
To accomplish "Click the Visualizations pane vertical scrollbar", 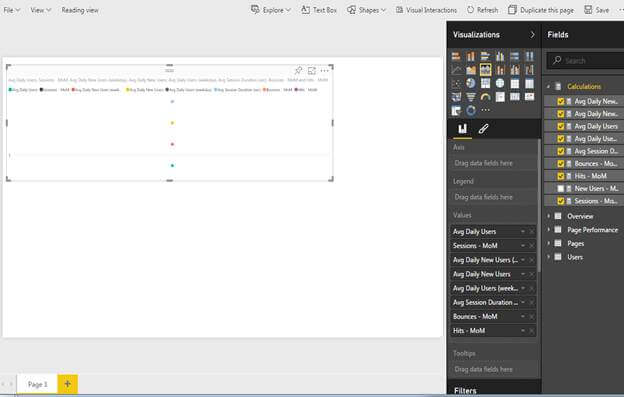I will pyautogui.click(x=539, y=206).
